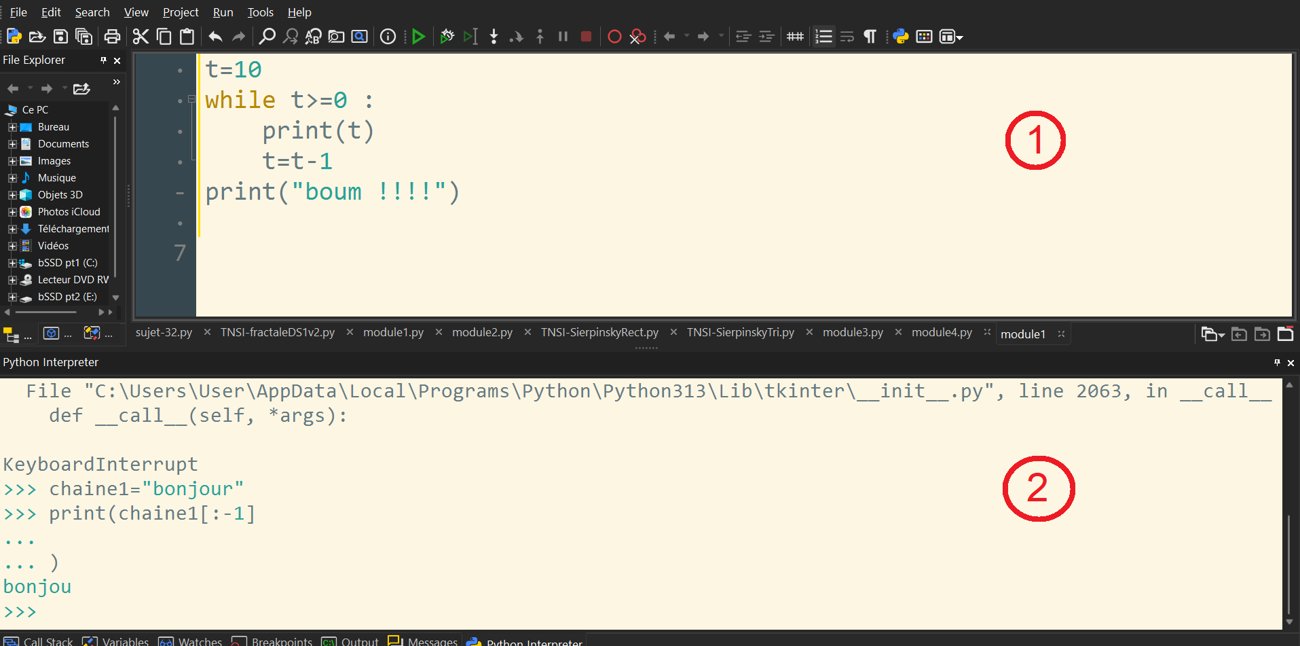Expand the Documents folder node
This screenshot has width=1300, height=646.
pyautogui.click(x=12, y=144)
